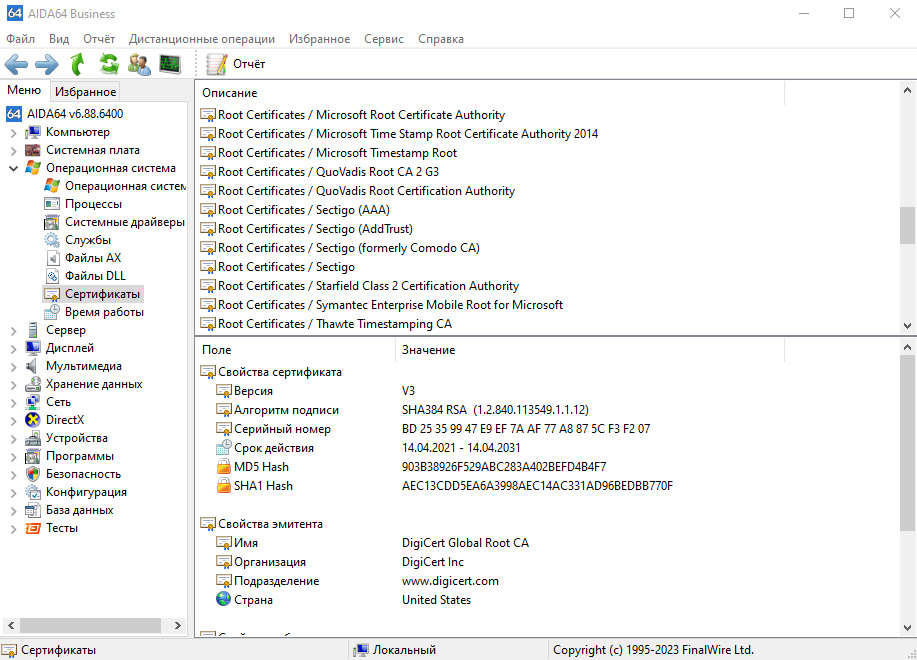
Task: Click the MD5 Hash padlock icon
Action: 224,467
